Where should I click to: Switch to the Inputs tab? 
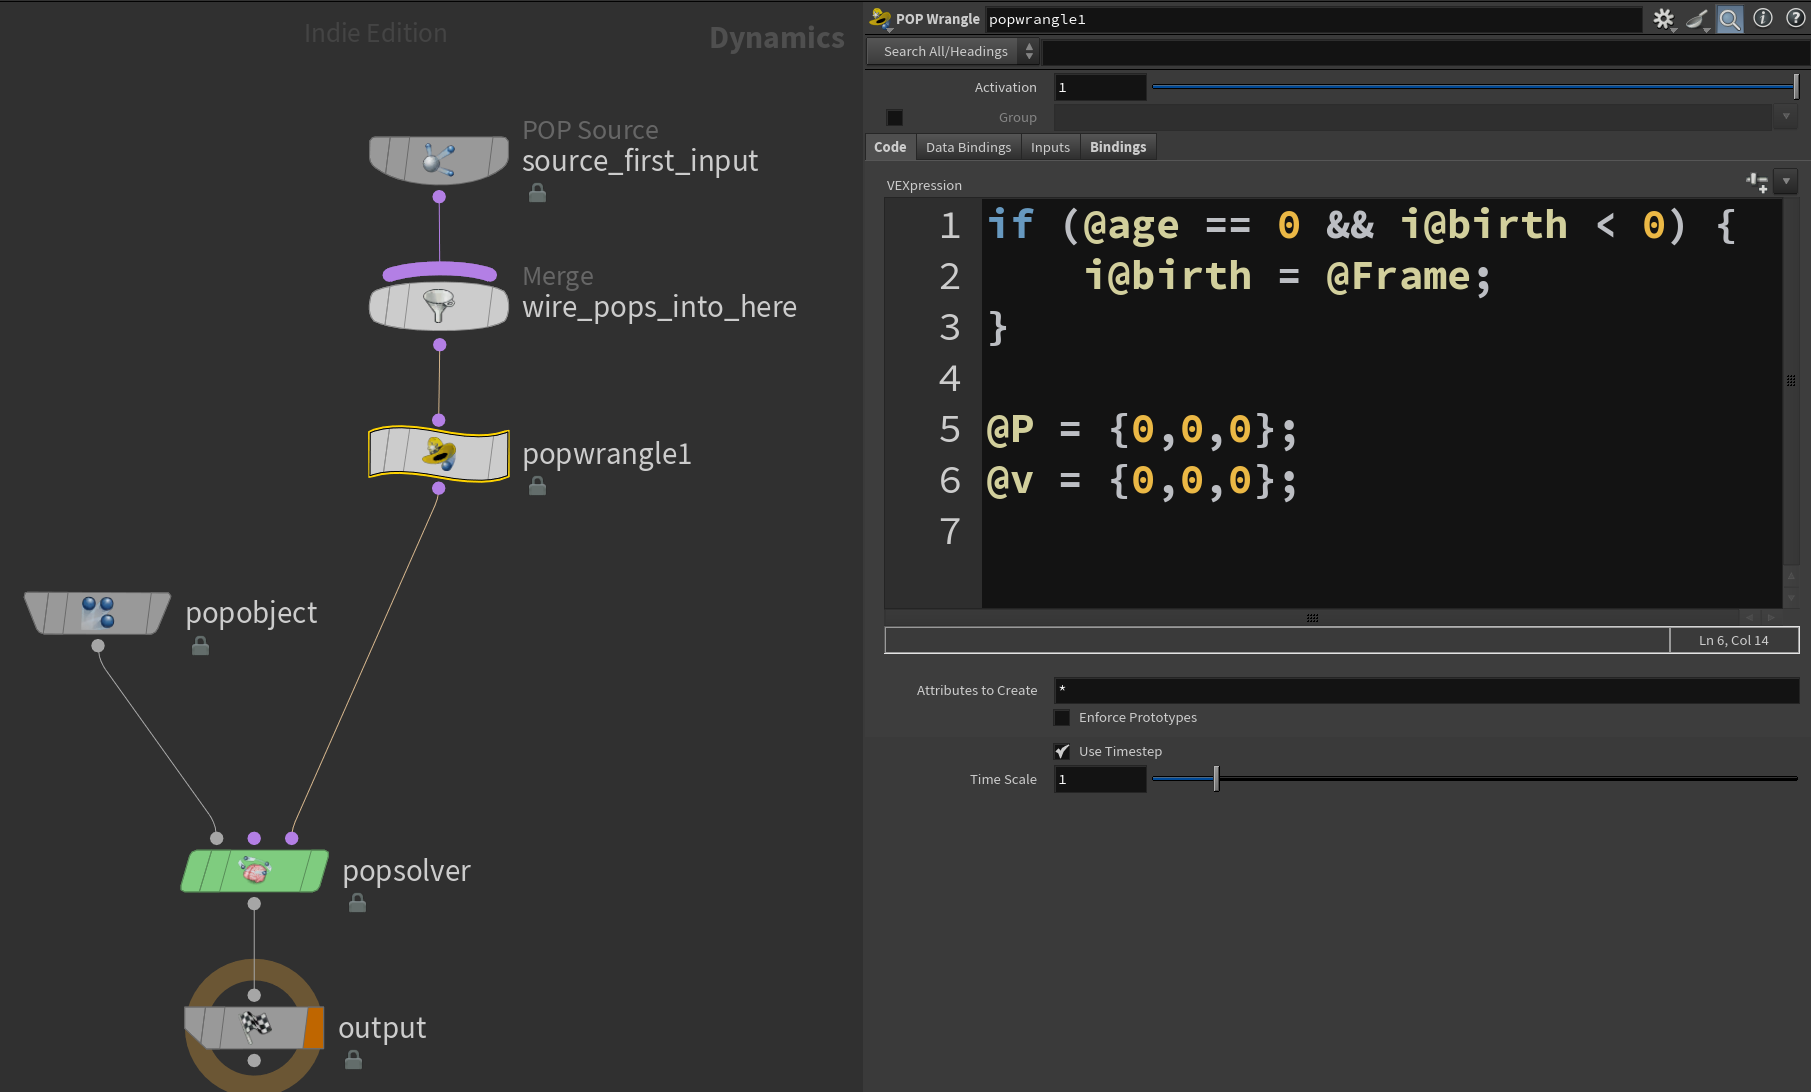(1050, 147)
